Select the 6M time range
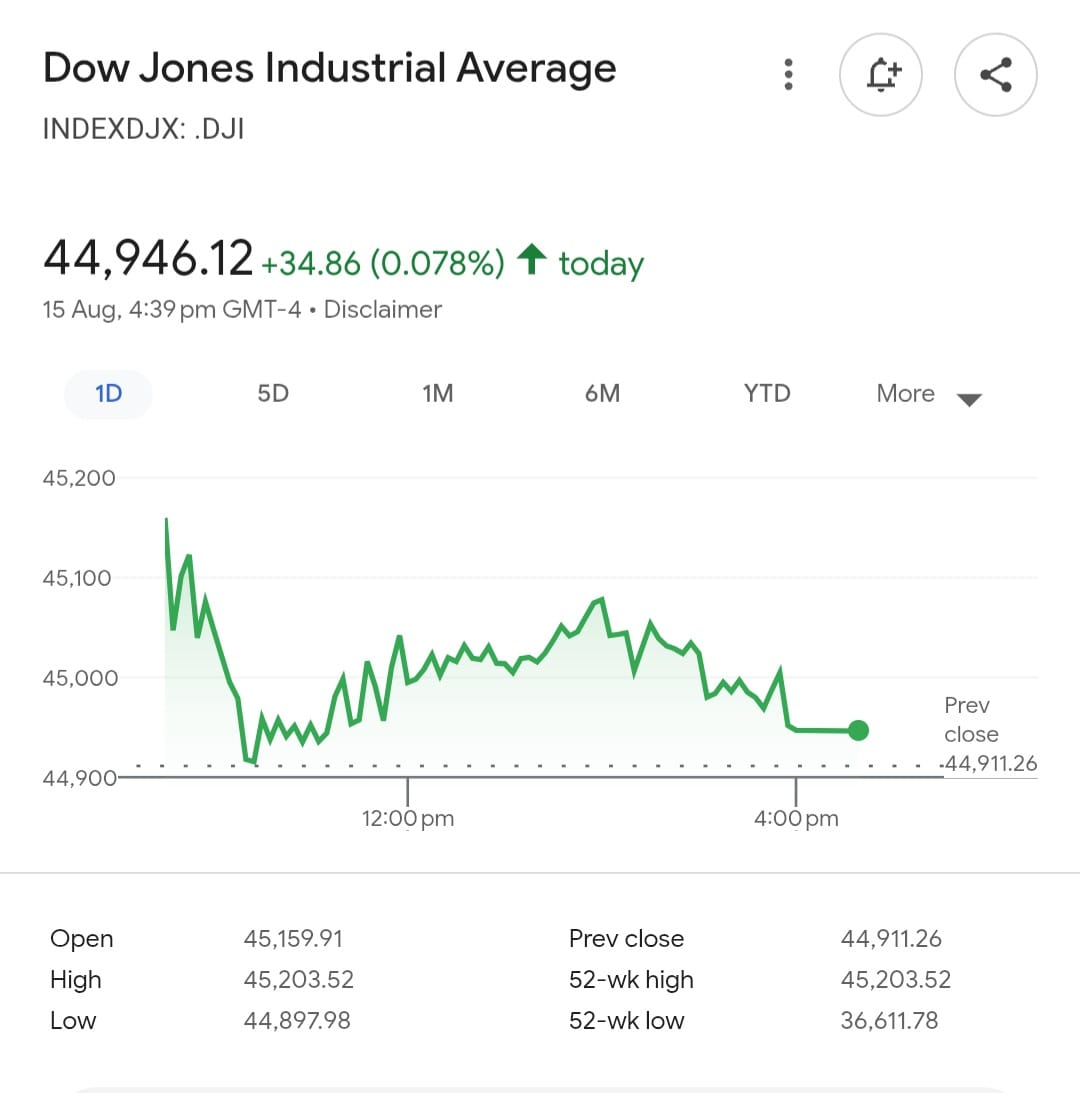The image size is (1080, 1093). (x=602, y=394)
